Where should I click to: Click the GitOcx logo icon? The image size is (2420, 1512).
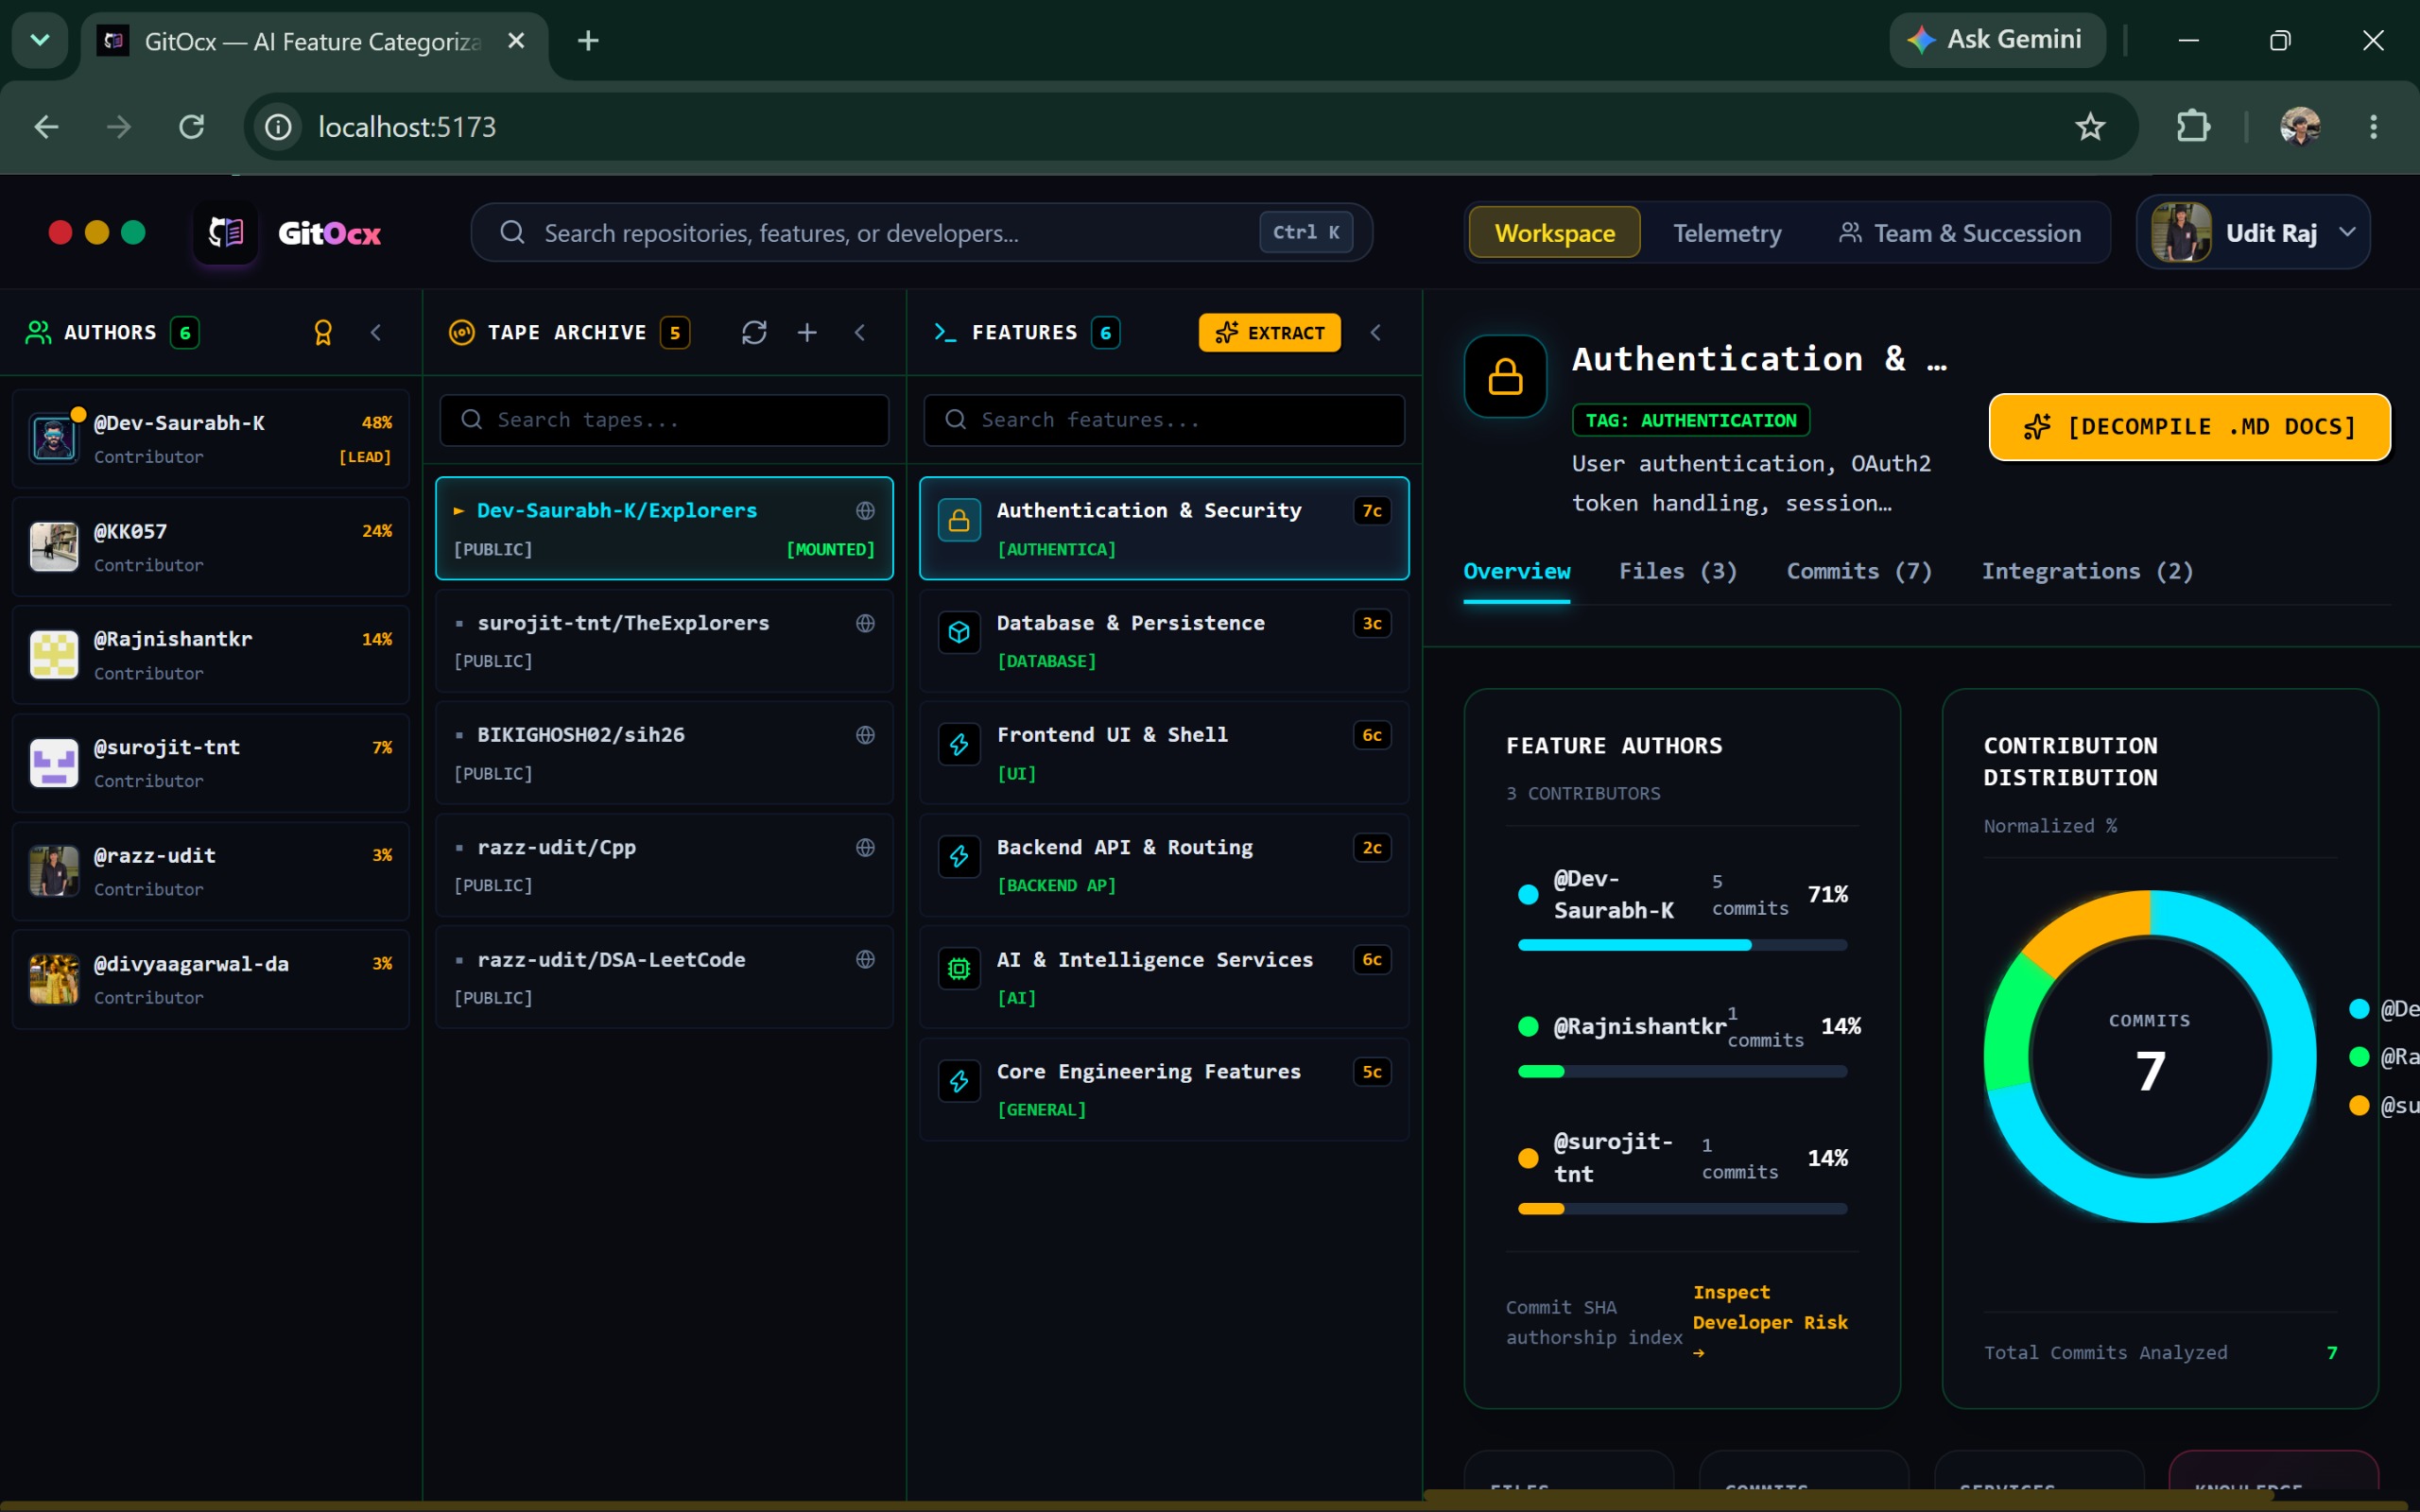coord(225,233)
